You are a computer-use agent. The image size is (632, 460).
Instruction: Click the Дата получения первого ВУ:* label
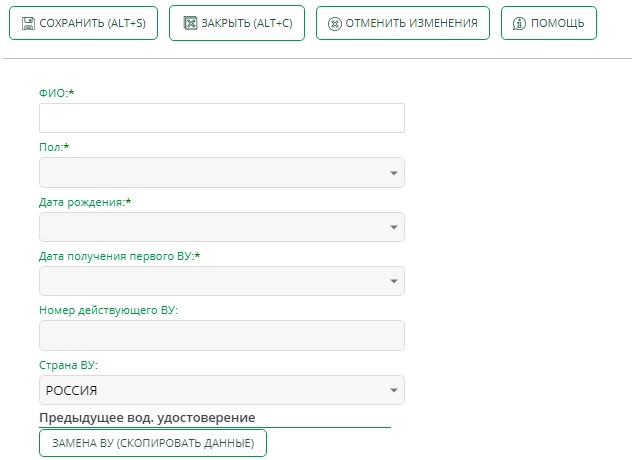(x=120, y=256)
